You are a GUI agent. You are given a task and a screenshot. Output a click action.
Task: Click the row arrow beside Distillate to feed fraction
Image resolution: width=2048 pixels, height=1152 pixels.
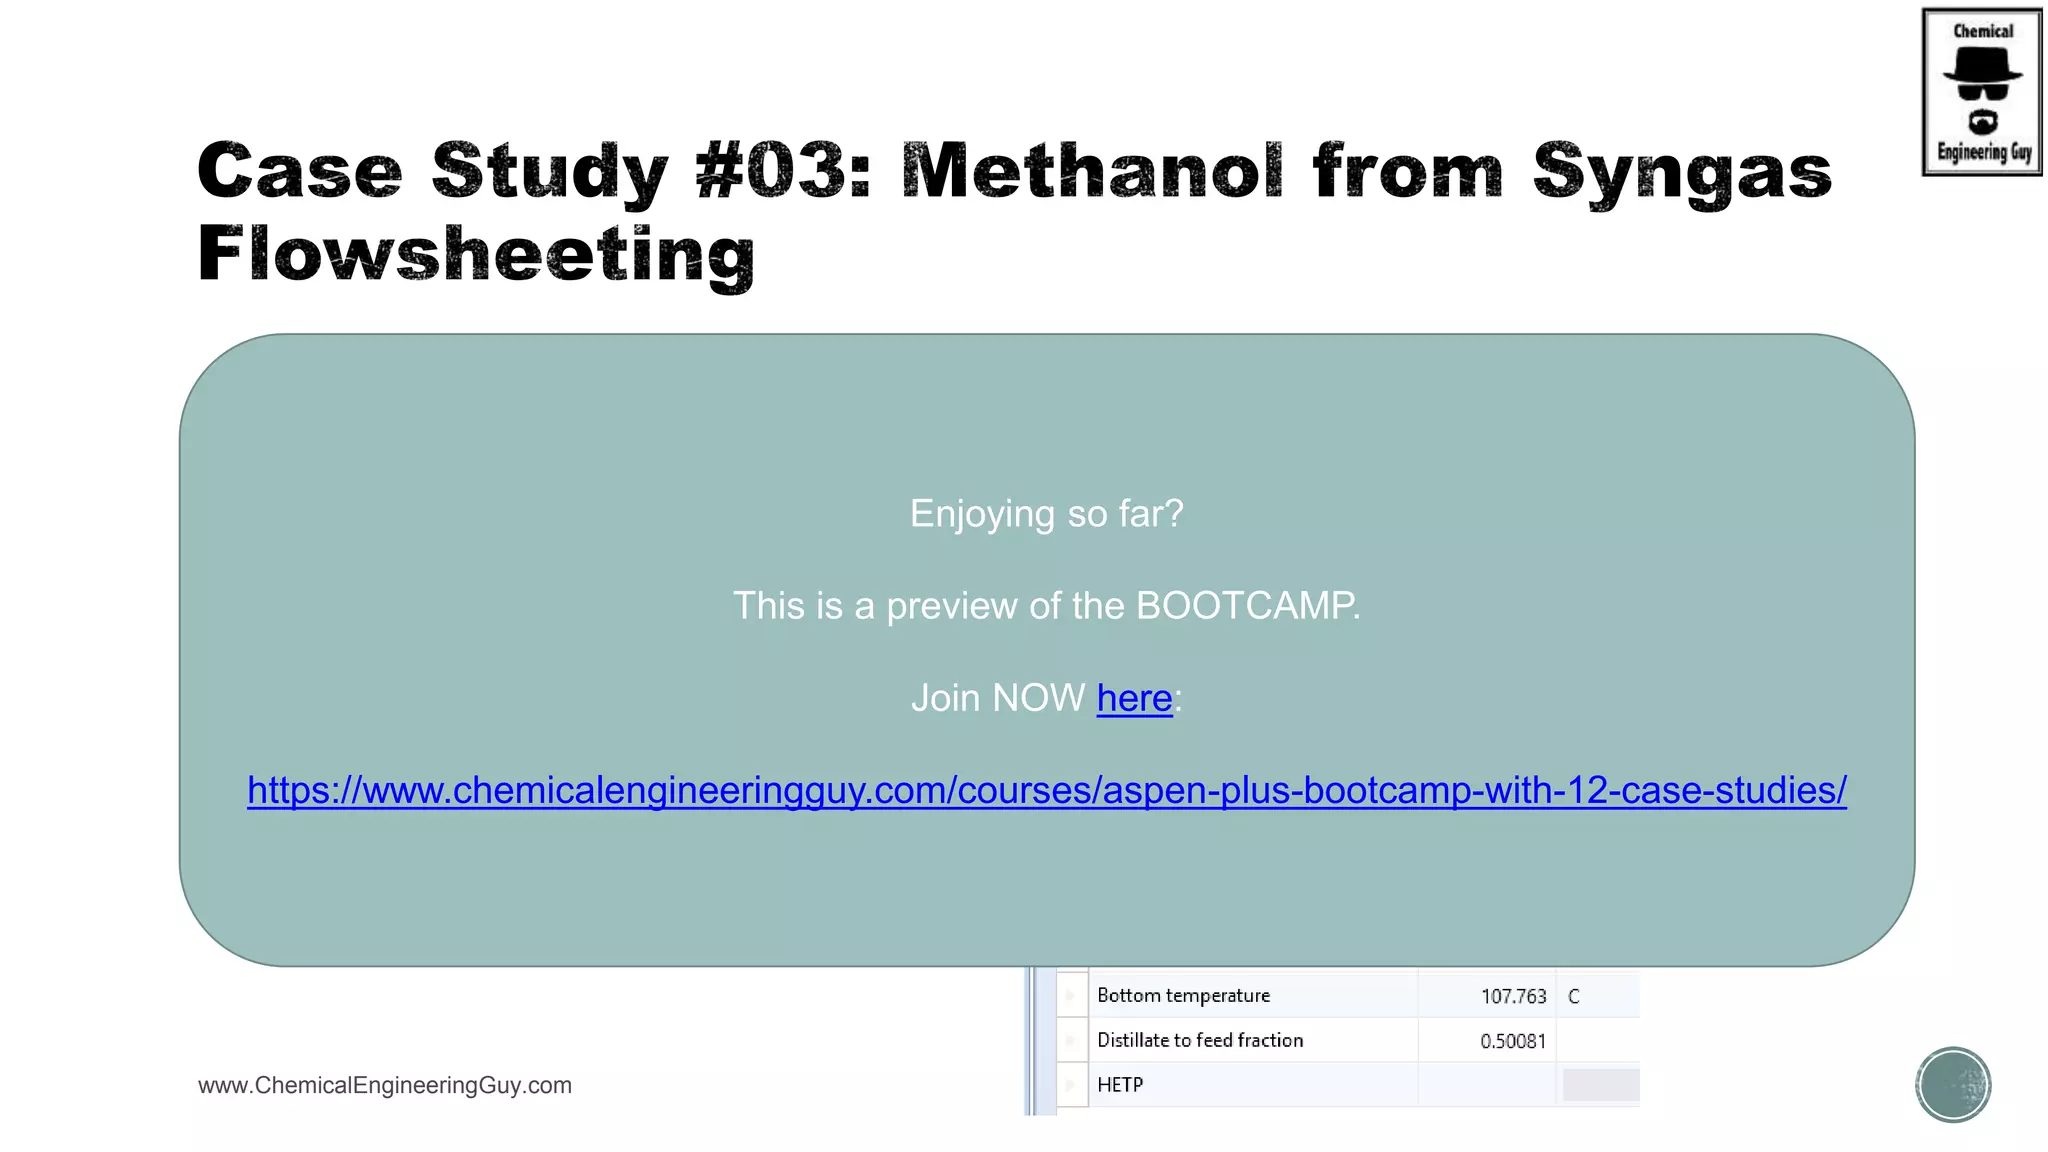[1071, 1040]
